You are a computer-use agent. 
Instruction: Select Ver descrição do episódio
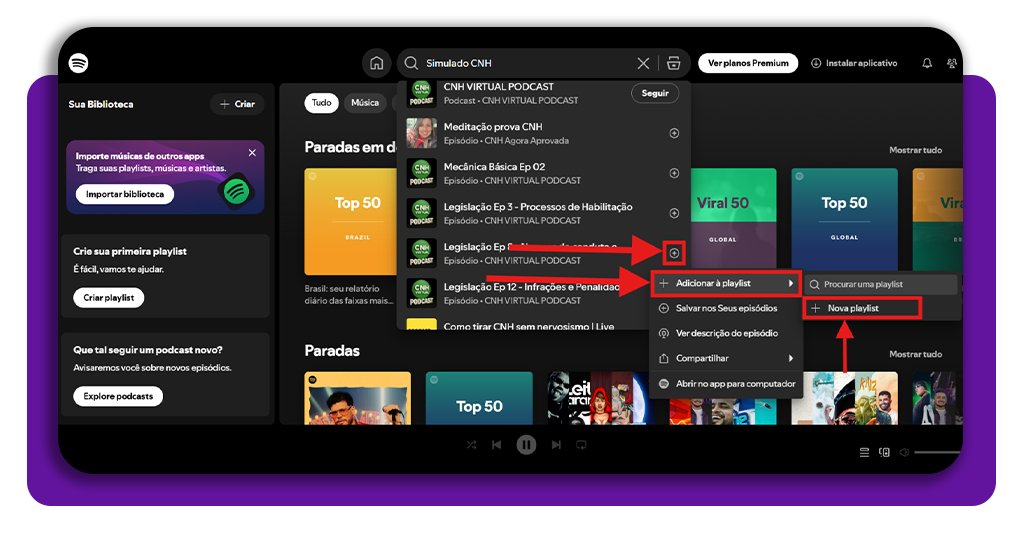pyautogui.click(x=726, y=333)
